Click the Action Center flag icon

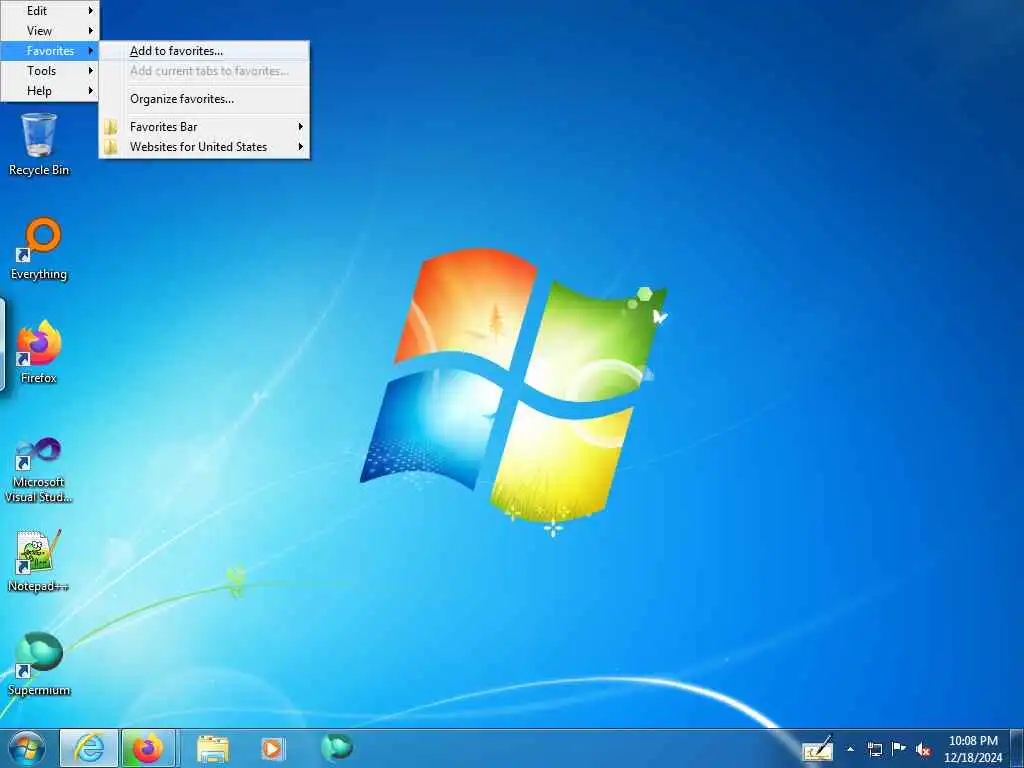[899, 749]
